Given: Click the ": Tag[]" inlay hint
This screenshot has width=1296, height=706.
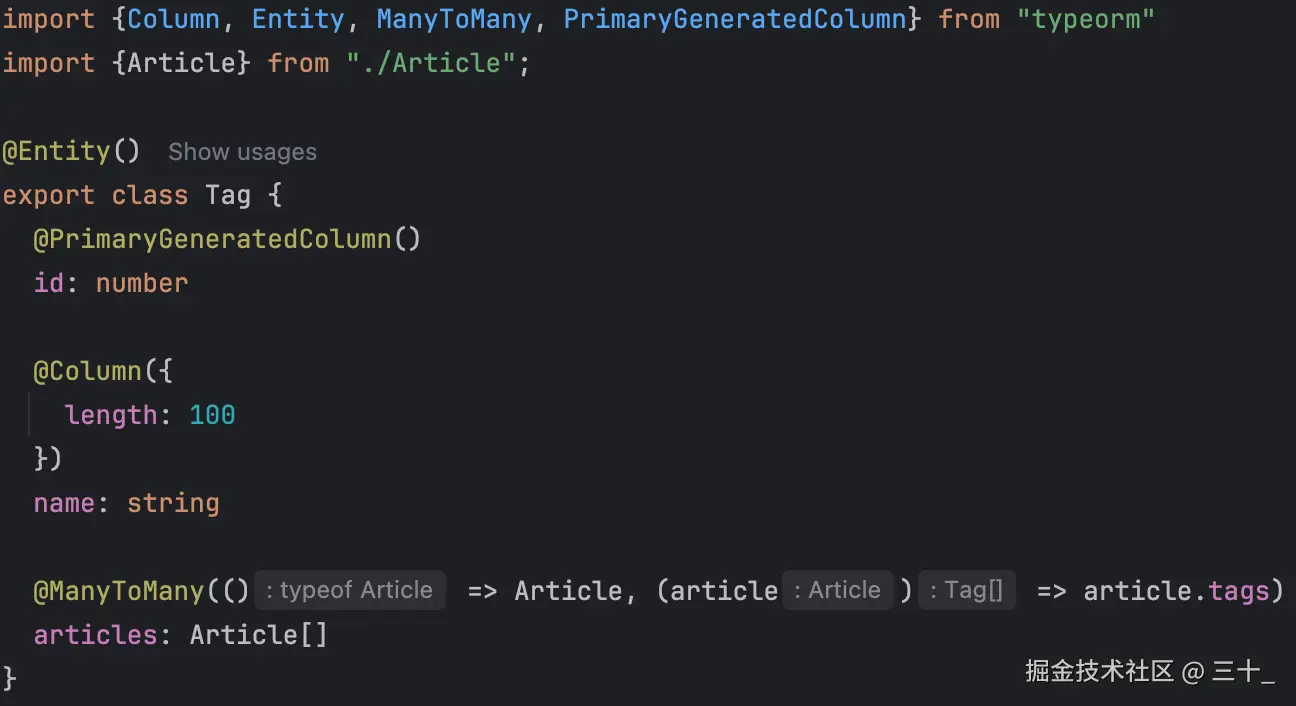Looking at the screenshot, I should [x=966, y=590].
